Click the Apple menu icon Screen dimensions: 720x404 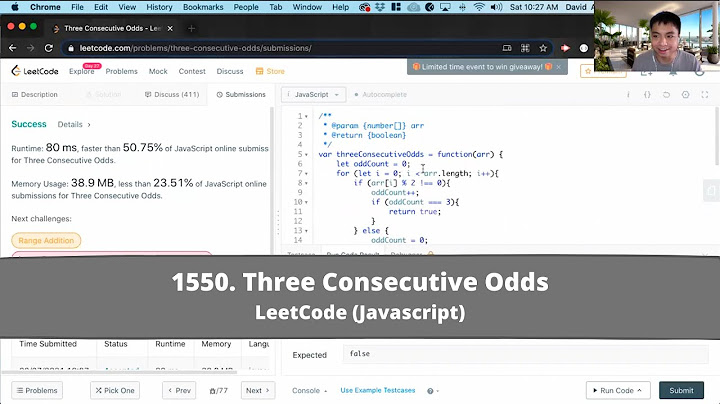(15, 7)
